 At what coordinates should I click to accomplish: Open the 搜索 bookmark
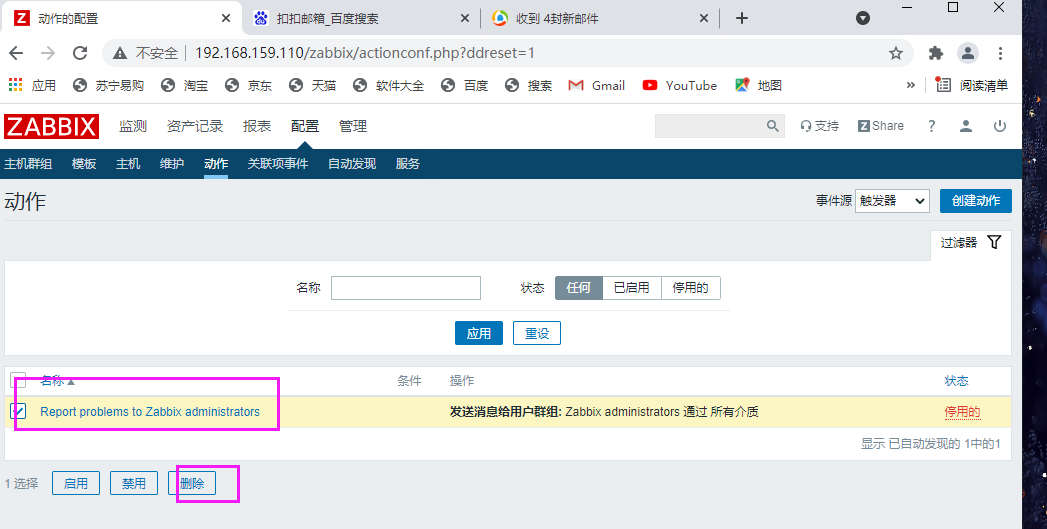[x=529, y=85]
